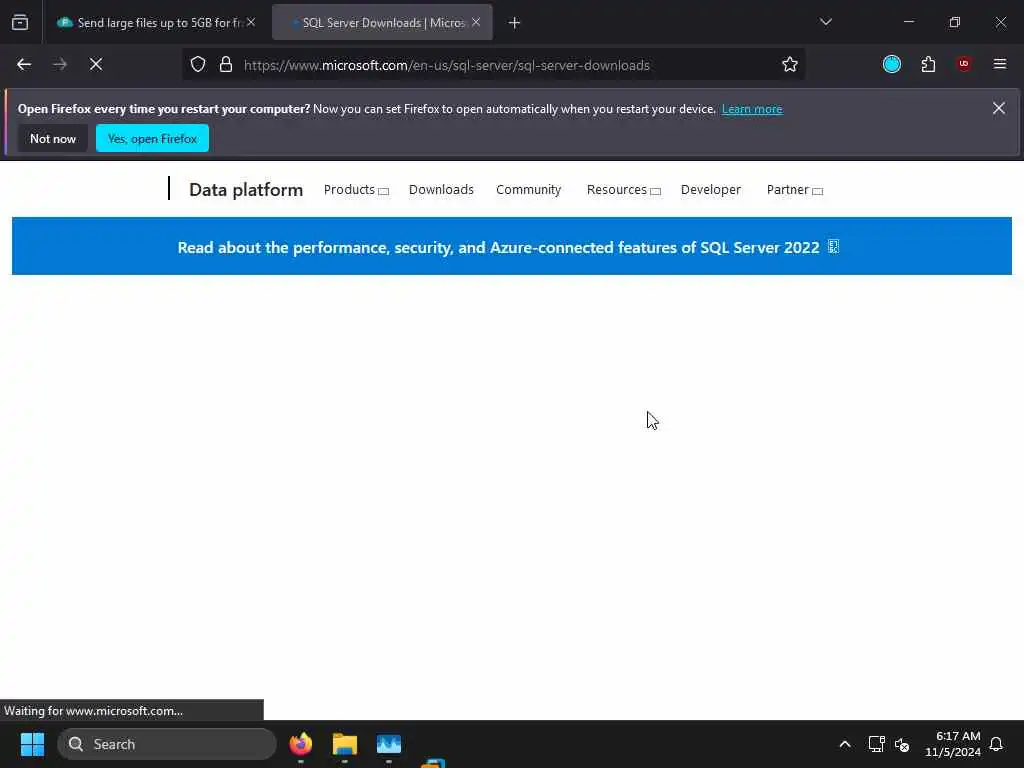Close the SQL Server Downloads tab

pos(476,22)
